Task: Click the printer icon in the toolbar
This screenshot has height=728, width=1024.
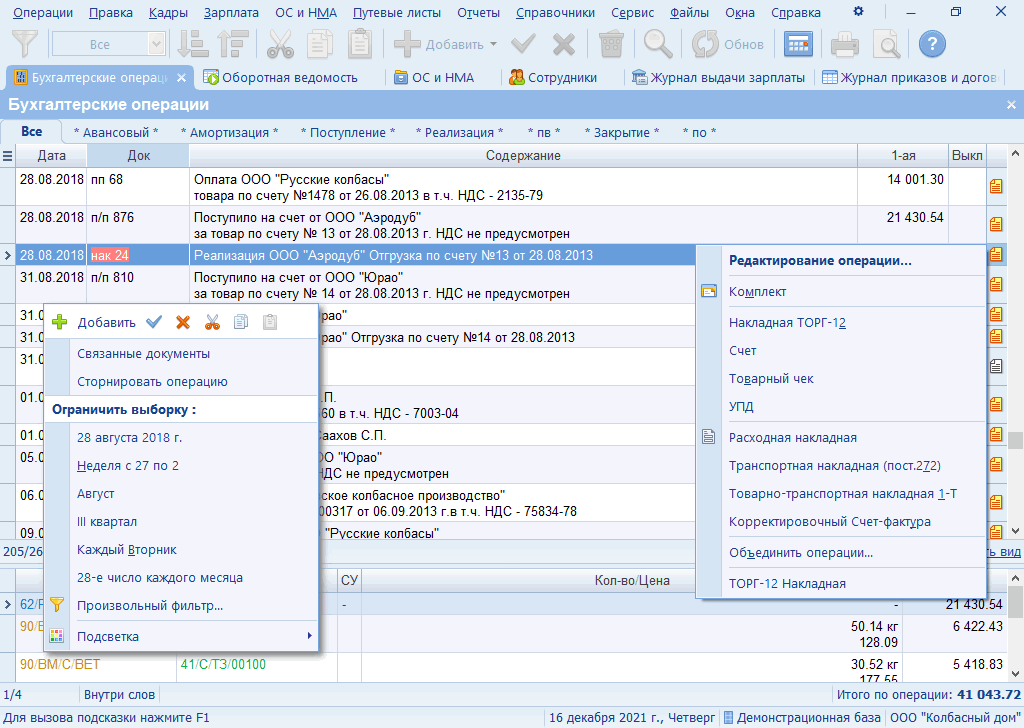Action: point(845,44)
